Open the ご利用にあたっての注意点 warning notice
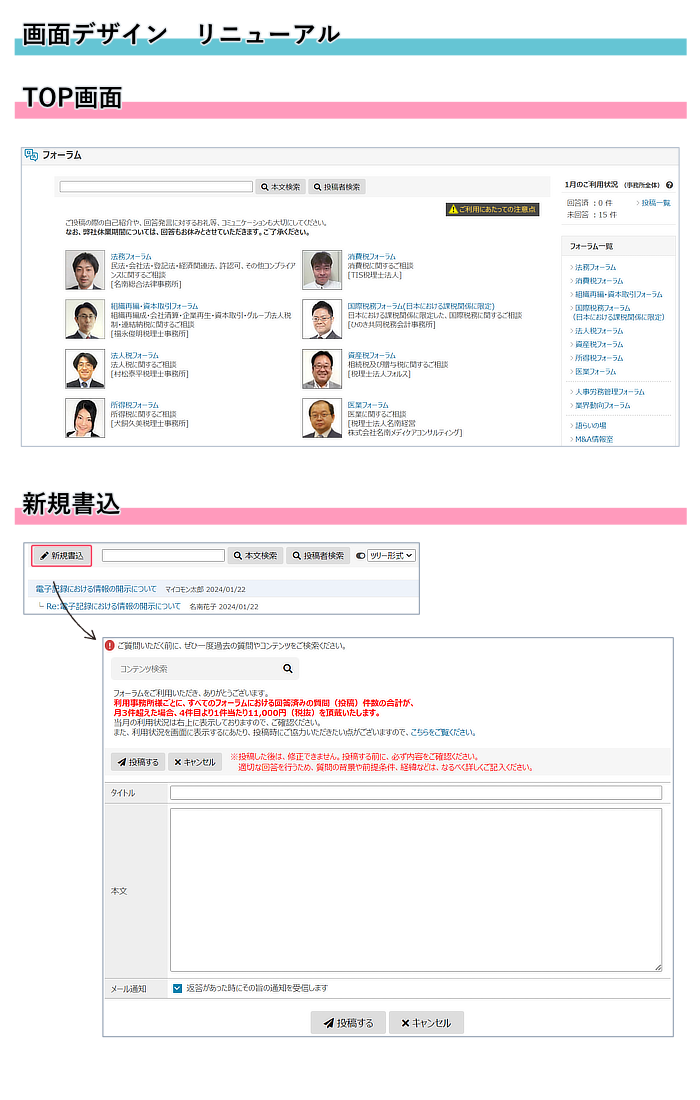This screenshot has height=1100, width=700. point(492,209)
